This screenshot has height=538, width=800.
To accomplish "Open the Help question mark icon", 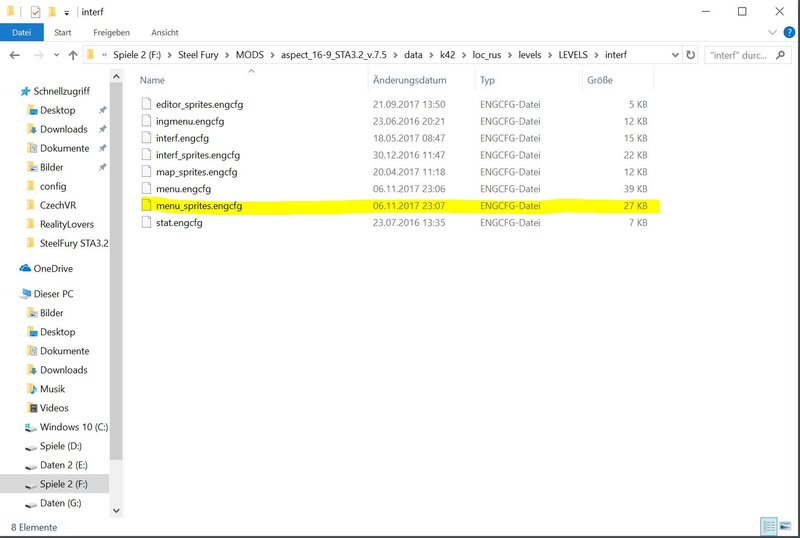I will [789, 32].
